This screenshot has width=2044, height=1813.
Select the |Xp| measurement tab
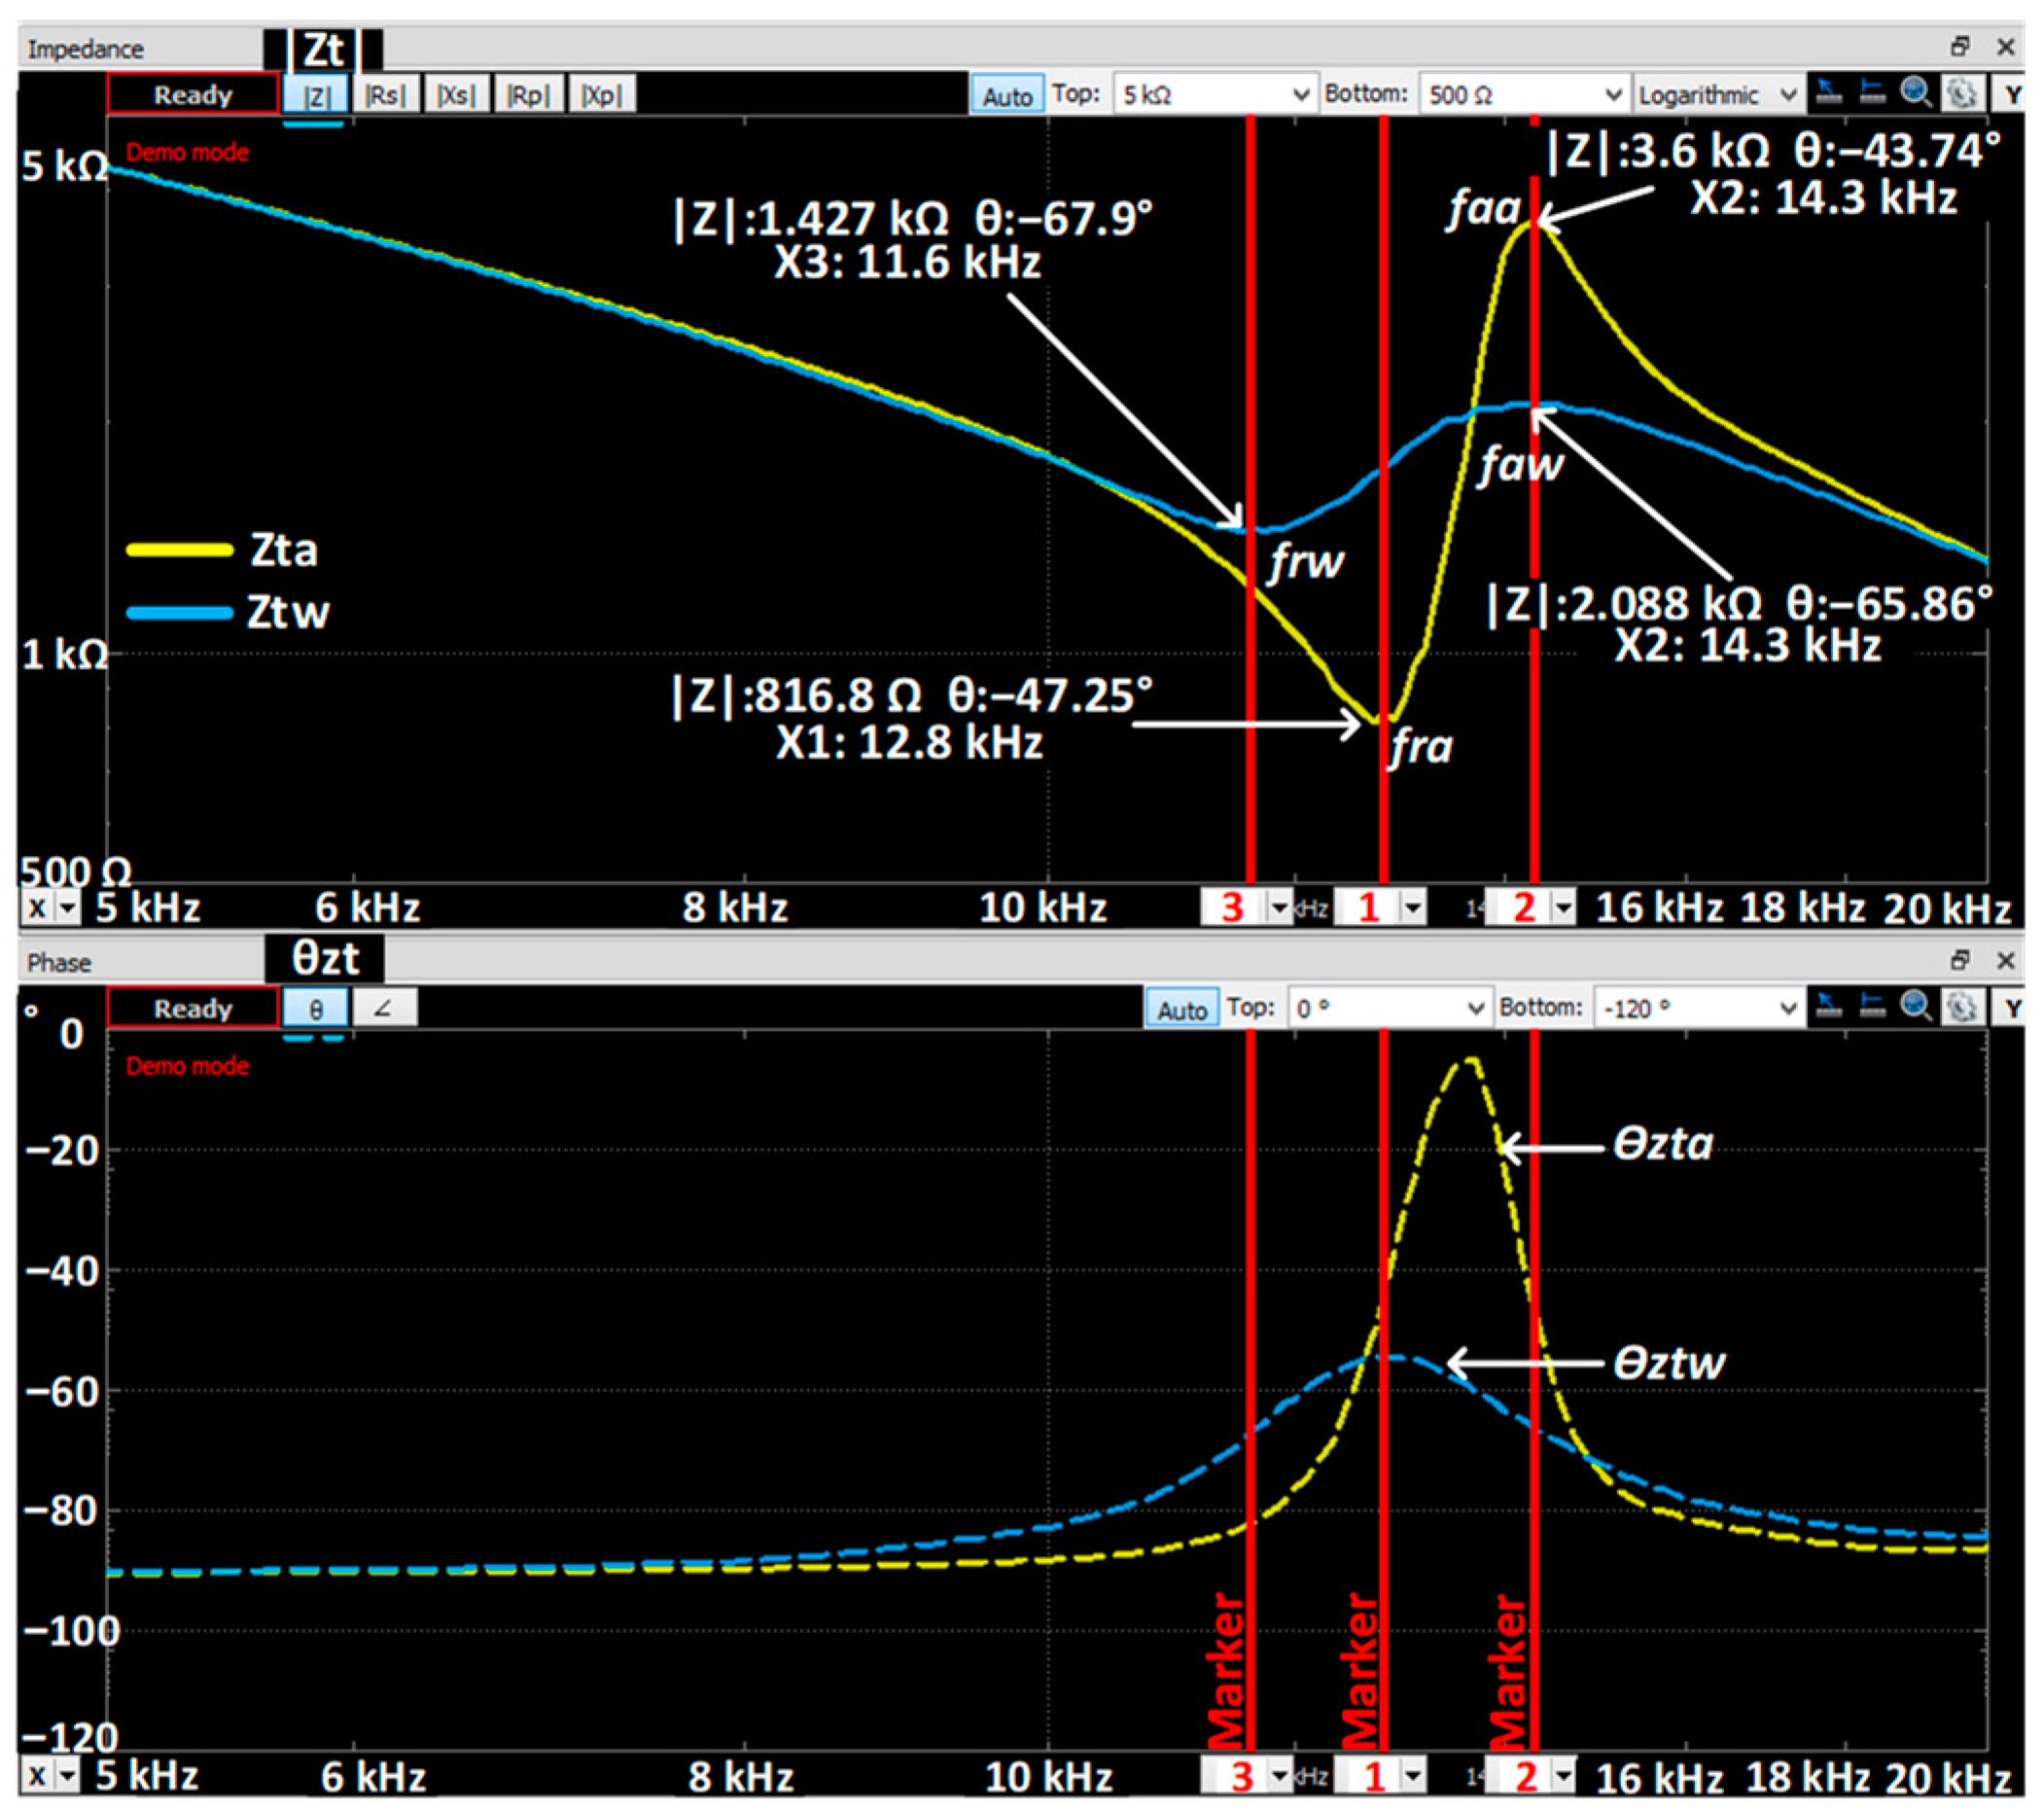pos(602,95)
